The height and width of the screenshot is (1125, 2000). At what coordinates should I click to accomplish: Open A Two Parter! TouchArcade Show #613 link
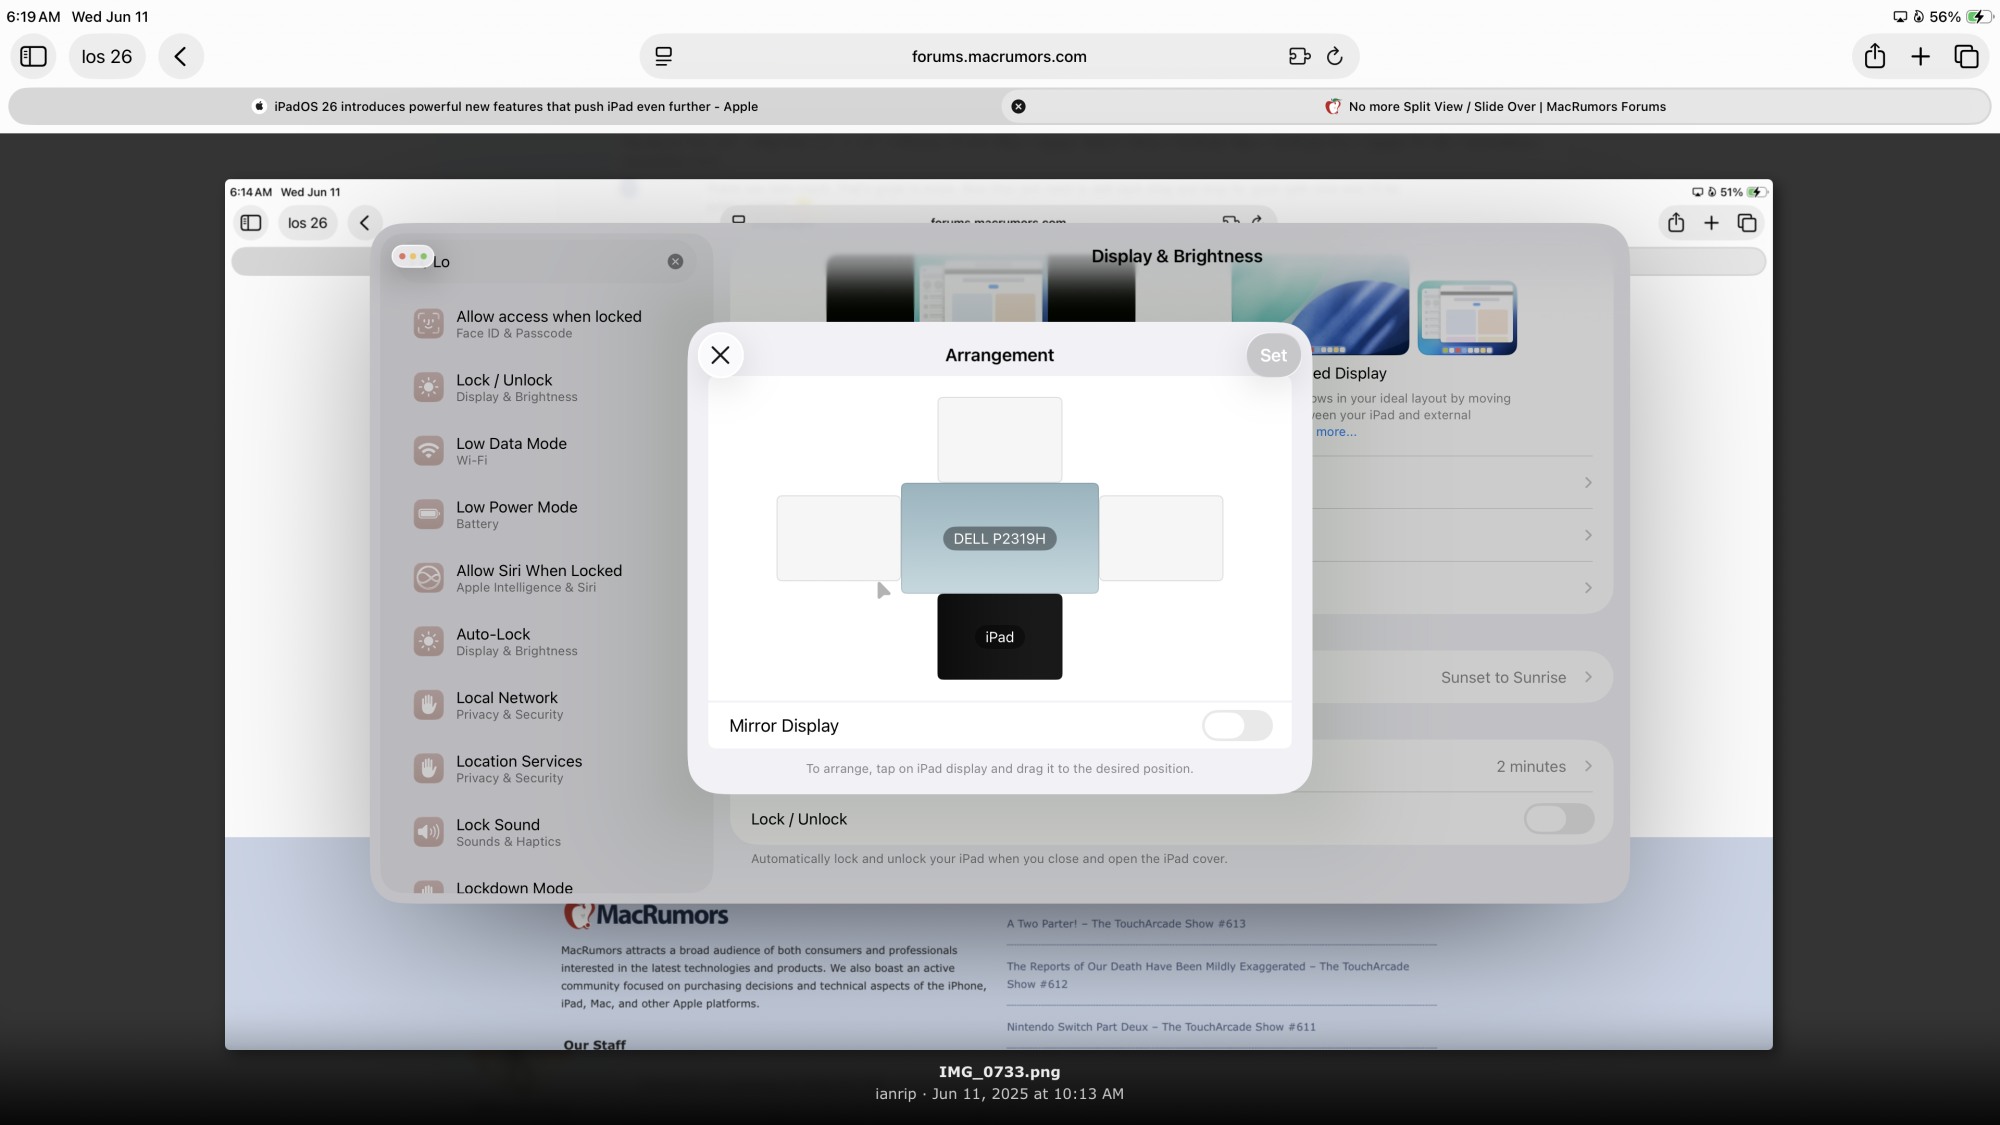(1126, 924)
